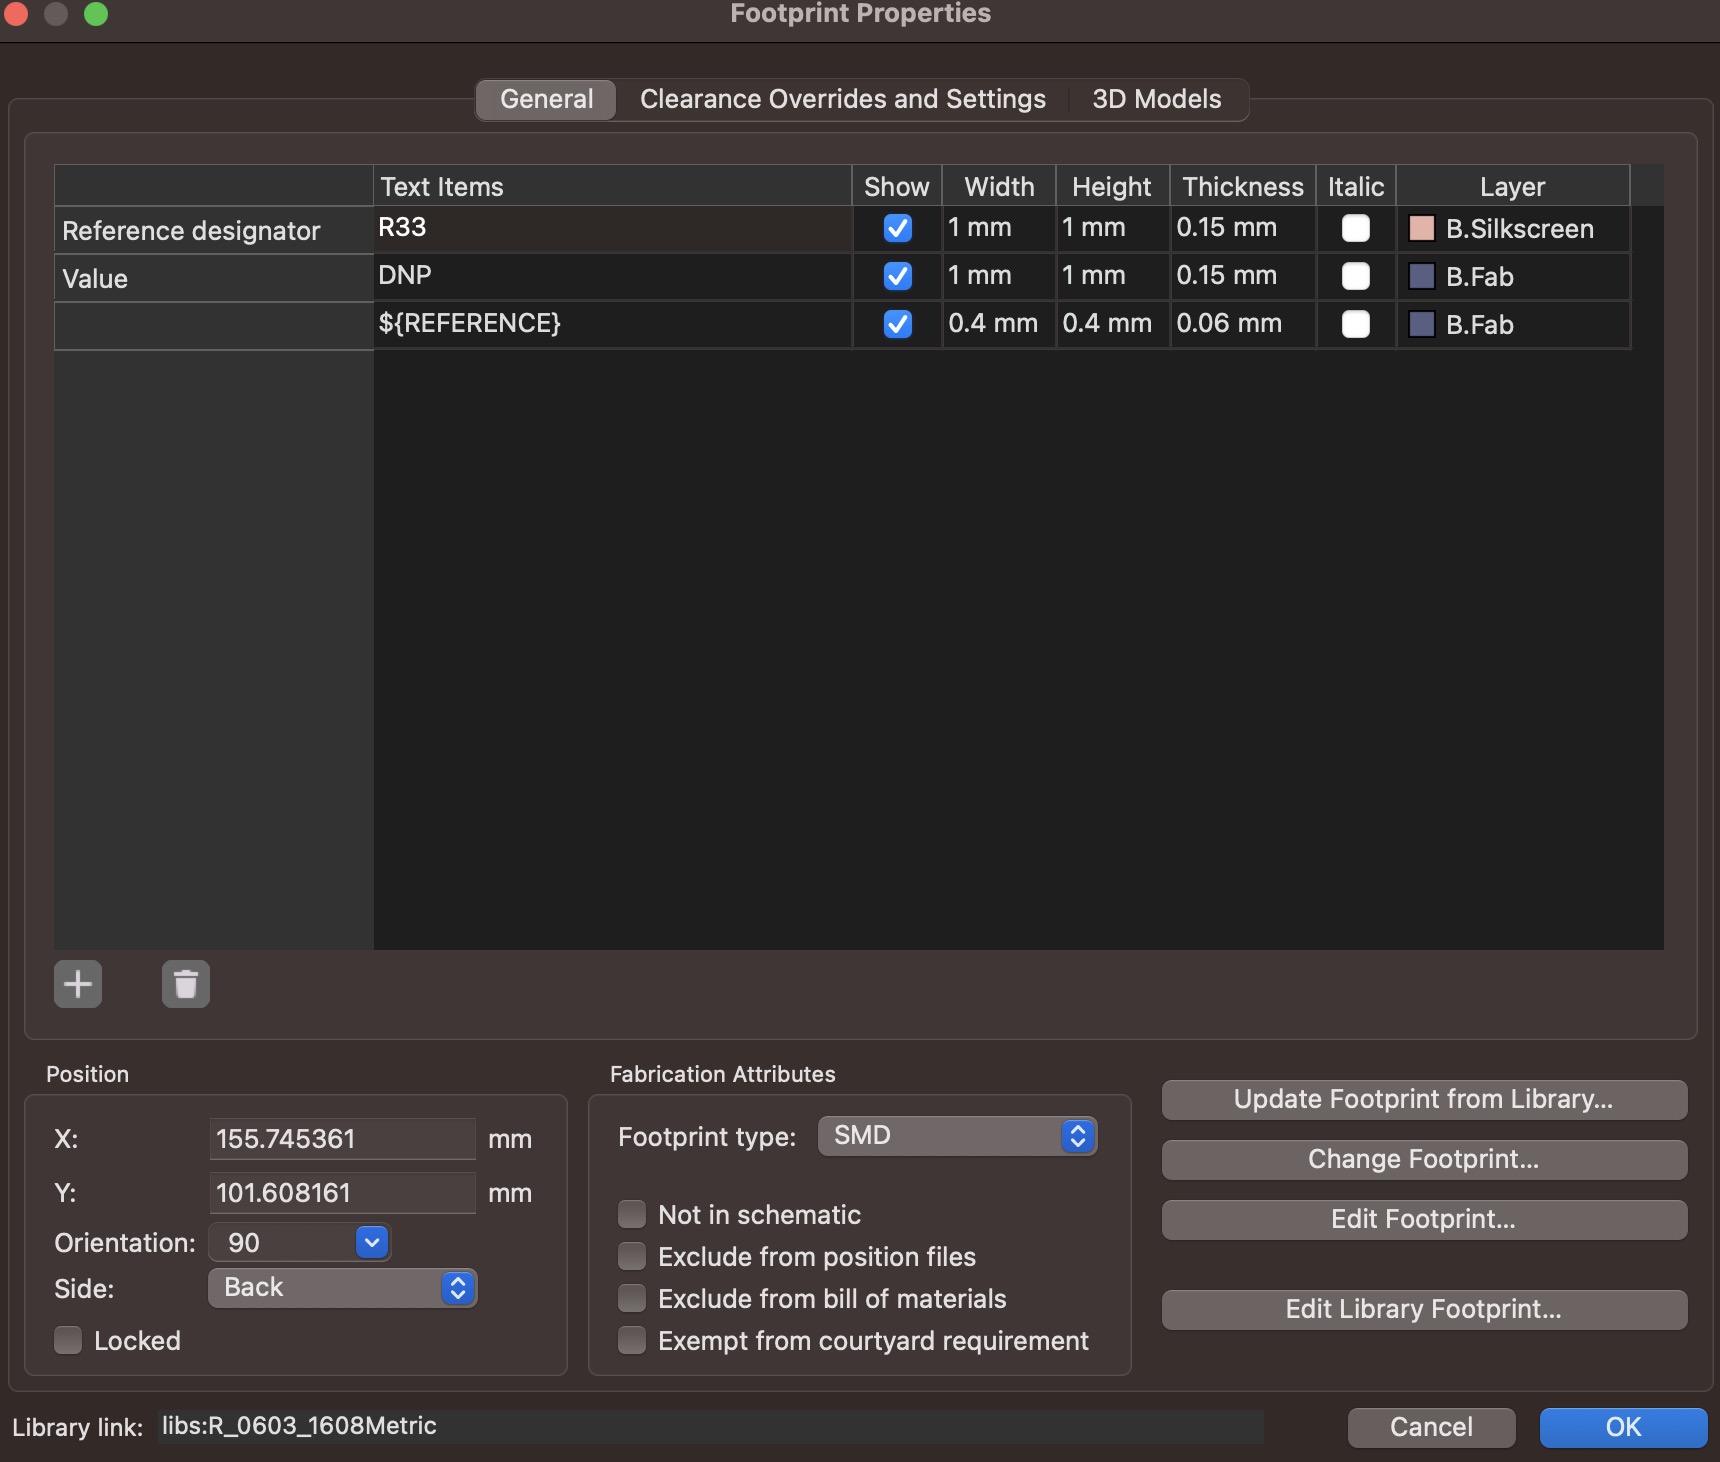1720x1462 pixels.
Task: Open B.Fab layer selector for ${REFERENCE} row
Action: [x=1513, y=325]
